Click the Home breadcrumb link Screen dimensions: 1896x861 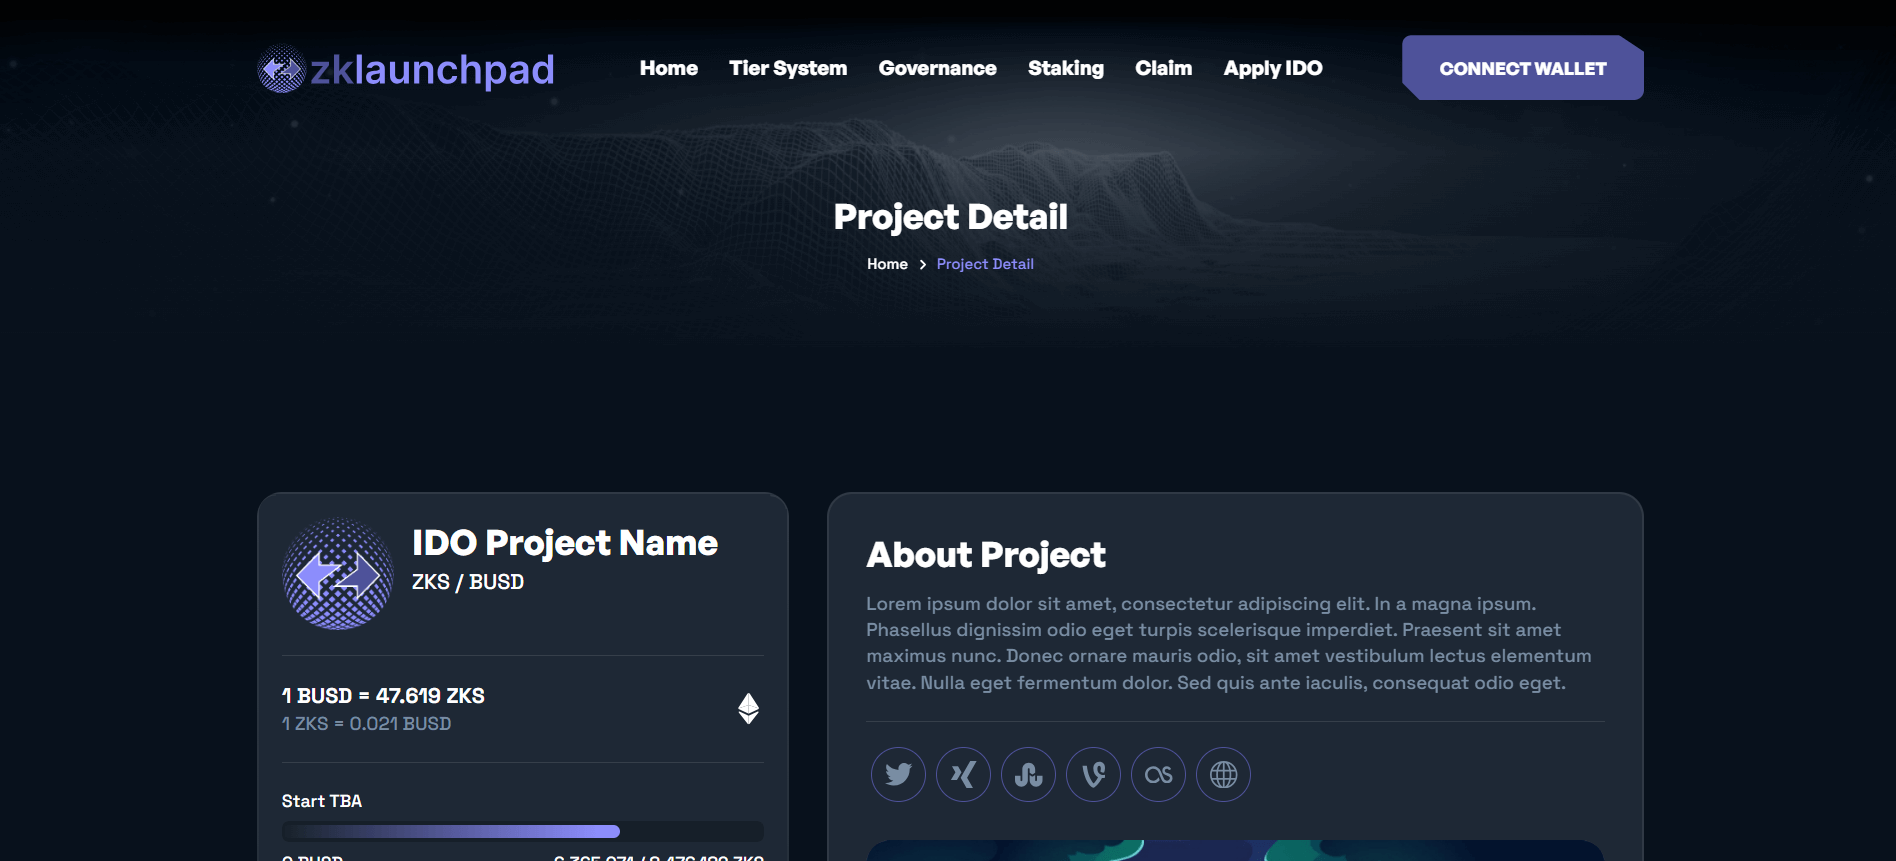tap(887, 264)
